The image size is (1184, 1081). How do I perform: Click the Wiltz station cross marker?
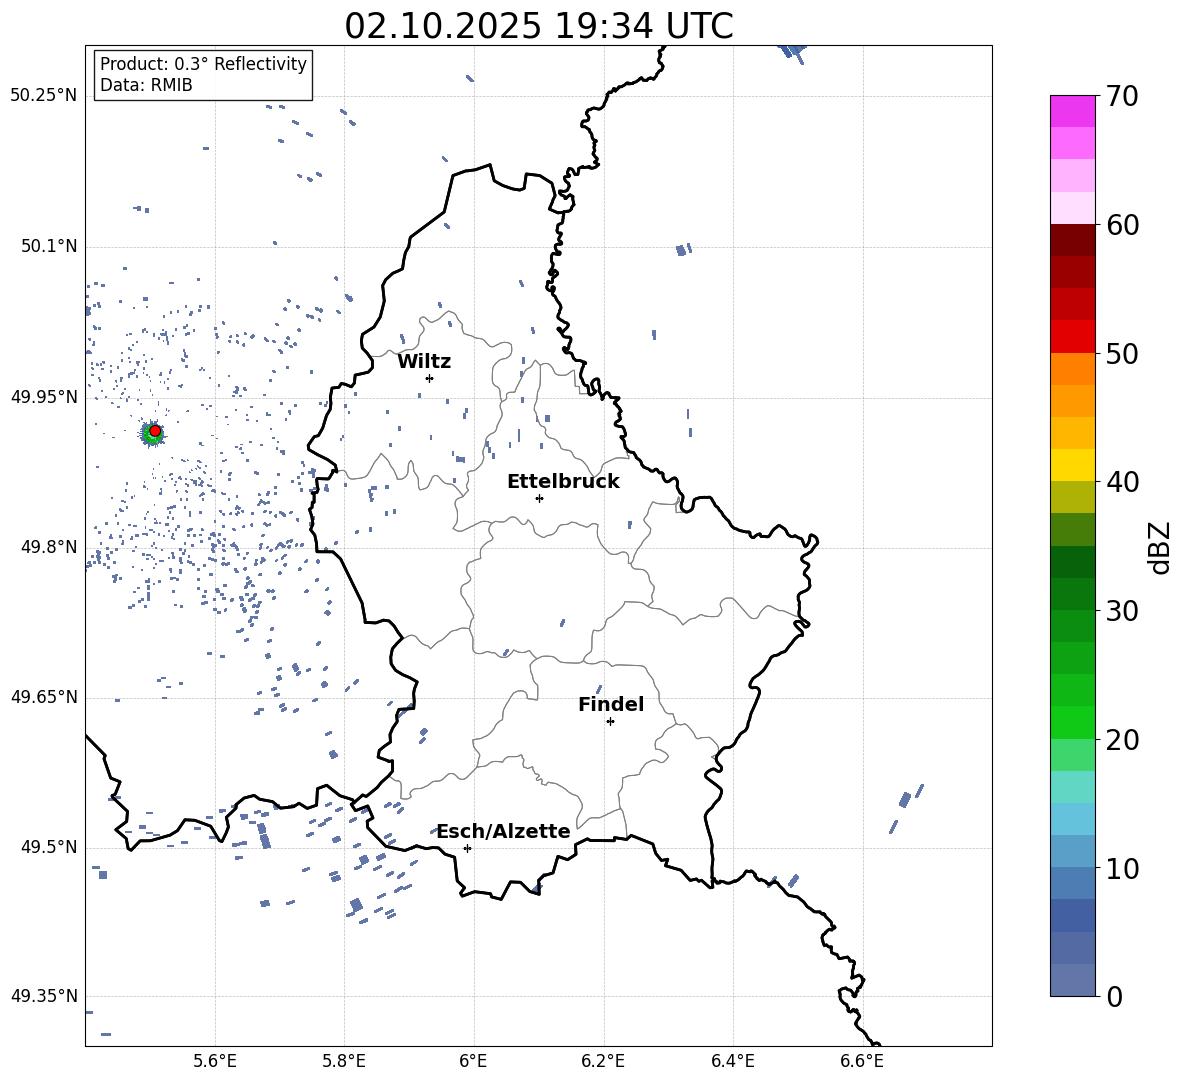tap(429, 378)
